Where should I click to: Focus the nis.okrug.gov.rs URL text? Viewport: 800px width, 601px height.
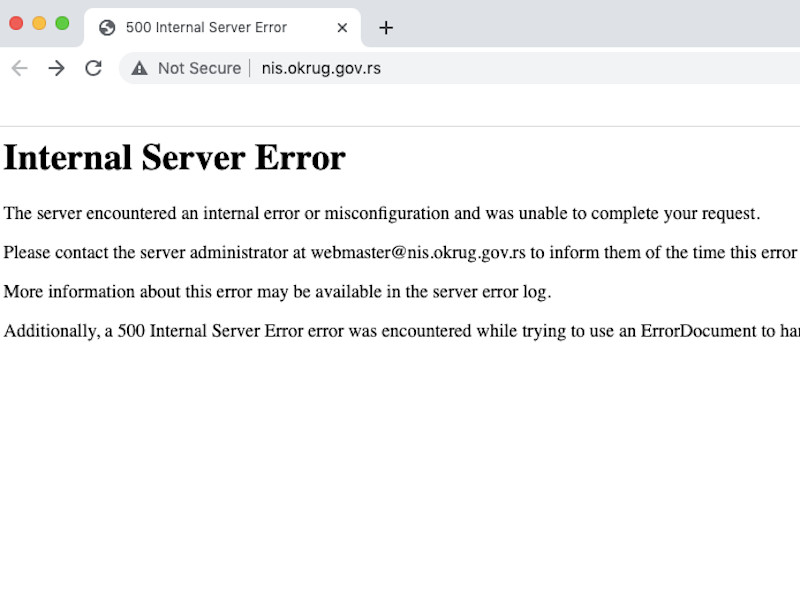point(321,68)
